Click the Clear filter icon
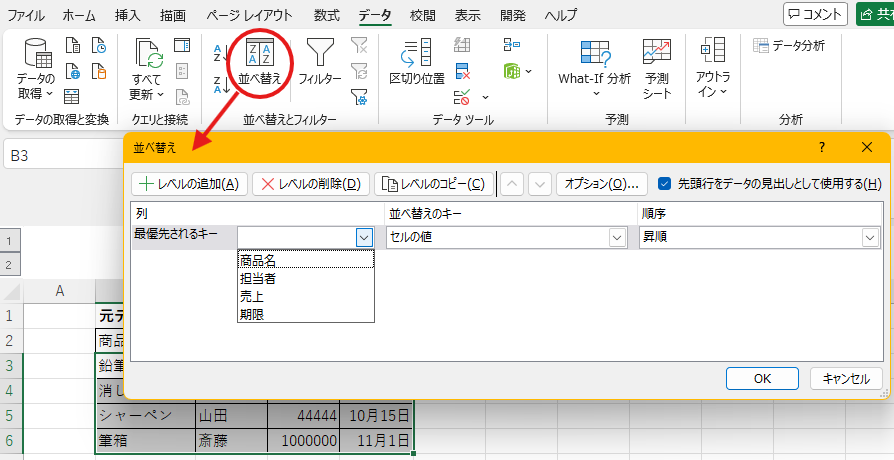Screen dimensions: 894x460 [359, 45]
